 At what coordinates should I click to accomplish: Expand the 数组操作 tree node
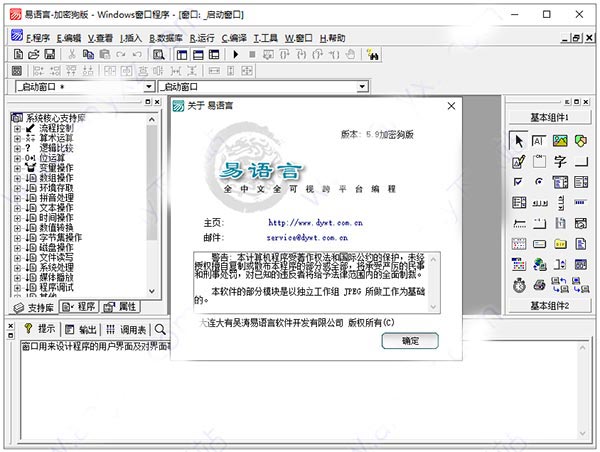17,178
